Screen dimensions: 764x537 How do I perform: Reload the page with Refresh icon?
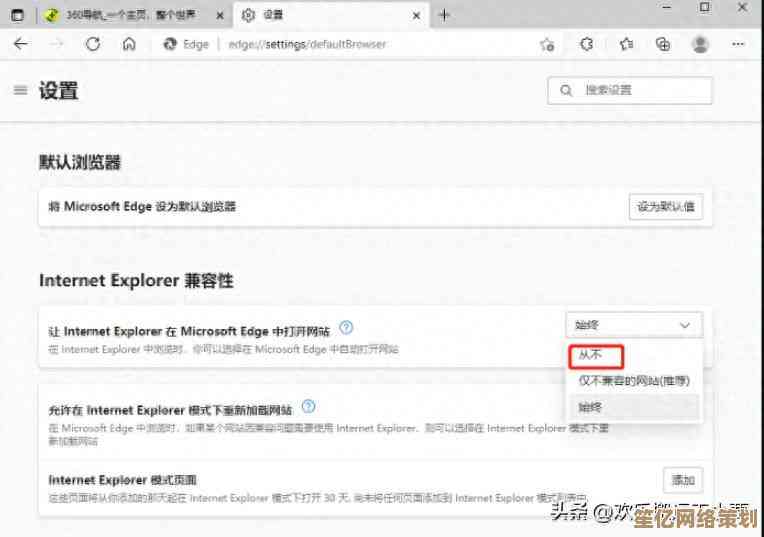[93, 44]
